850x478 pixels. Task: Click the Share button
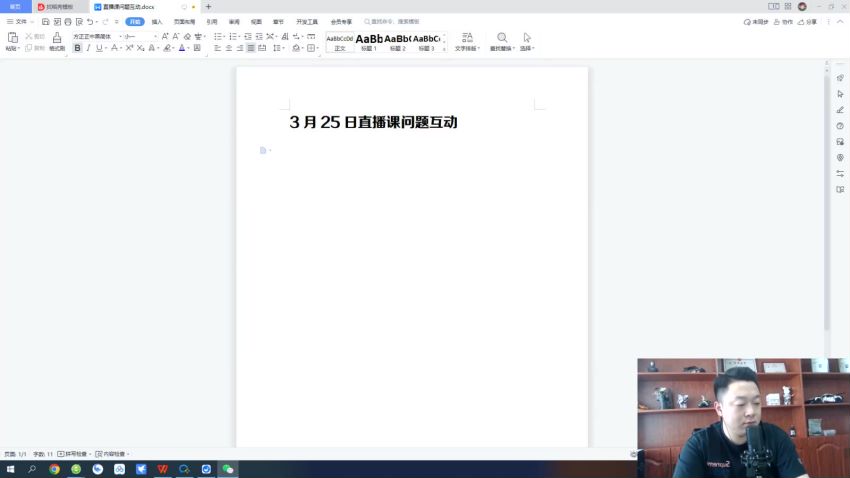[807, 22]
